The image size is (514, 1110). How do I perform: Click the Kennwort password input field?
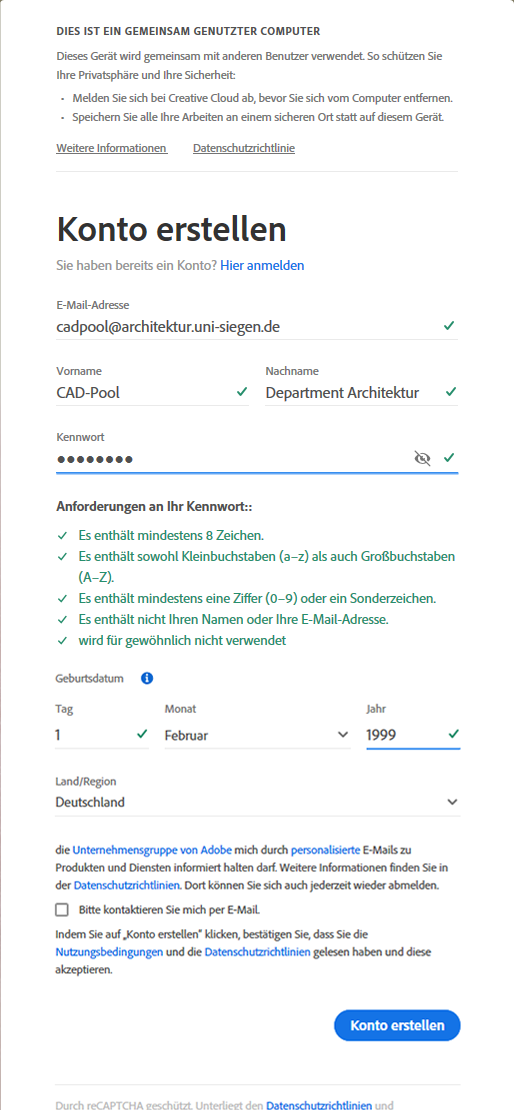coord(234,459)
